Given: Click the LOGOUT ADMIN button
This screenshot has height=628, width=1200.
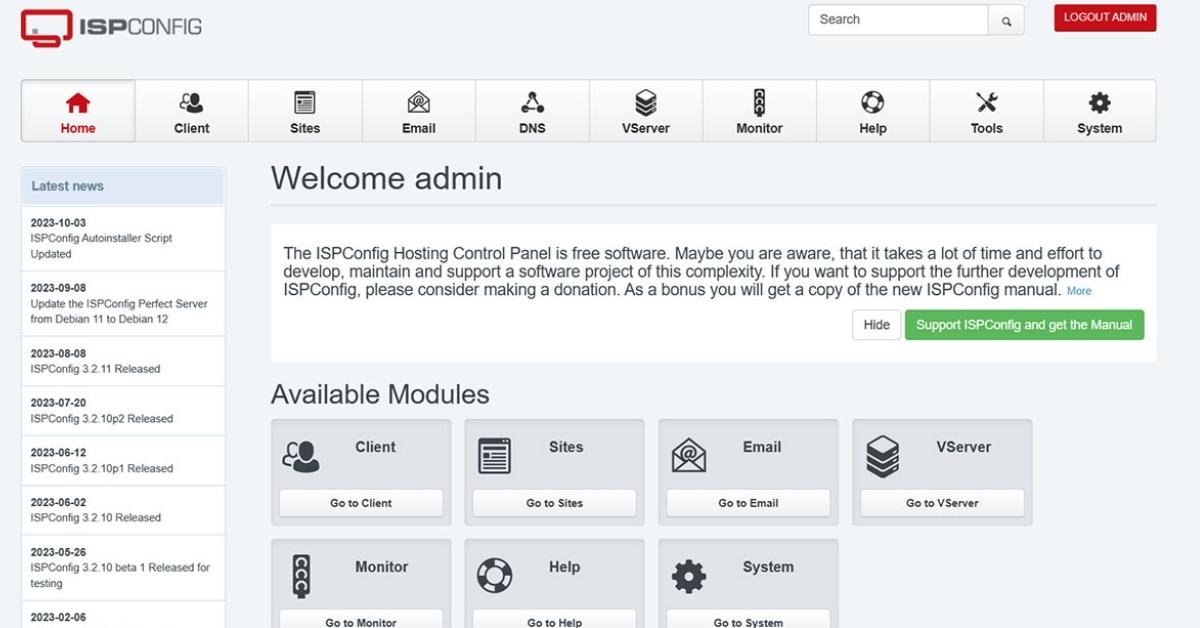Looking at the screenshot, I should point(1105,18).
